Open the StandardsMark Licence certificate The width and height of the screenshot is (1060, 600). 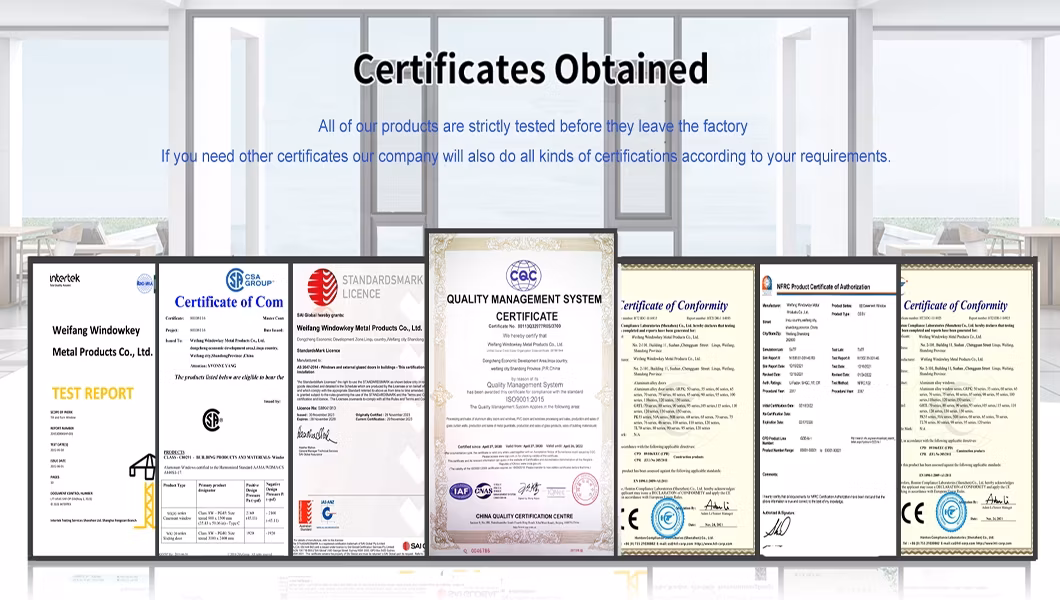[358, 409]
